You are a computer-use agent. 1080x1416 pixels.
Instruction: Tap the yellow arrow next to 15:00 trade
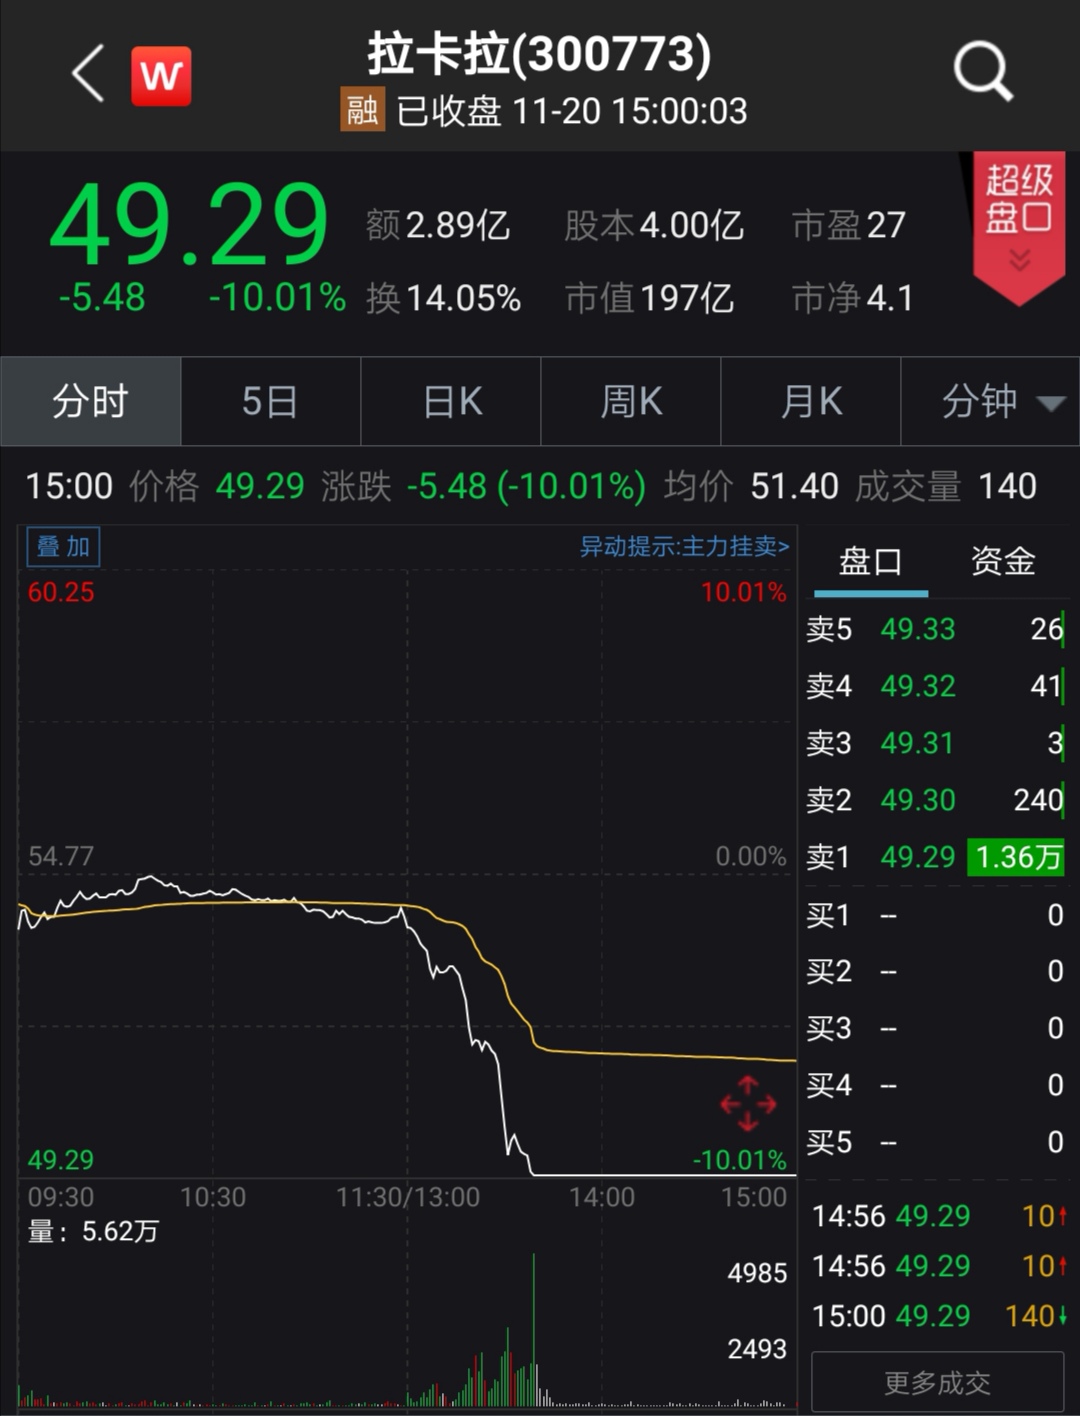(1046, 1317)
